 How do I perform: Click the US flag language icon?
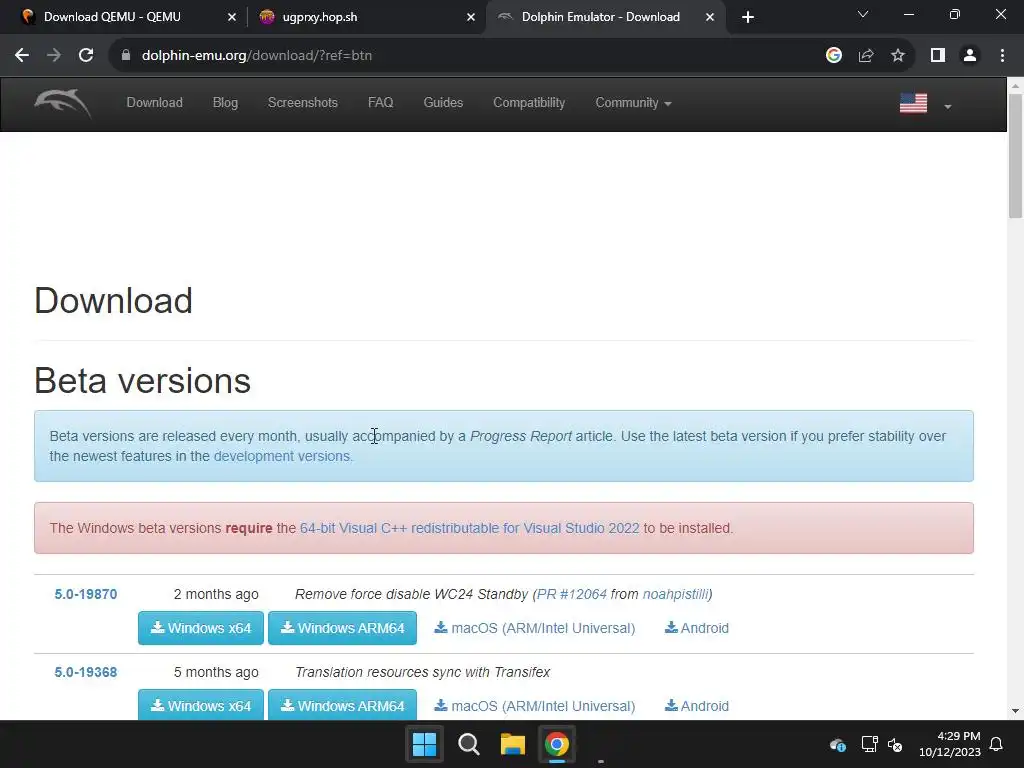click(x=913, y=103)
